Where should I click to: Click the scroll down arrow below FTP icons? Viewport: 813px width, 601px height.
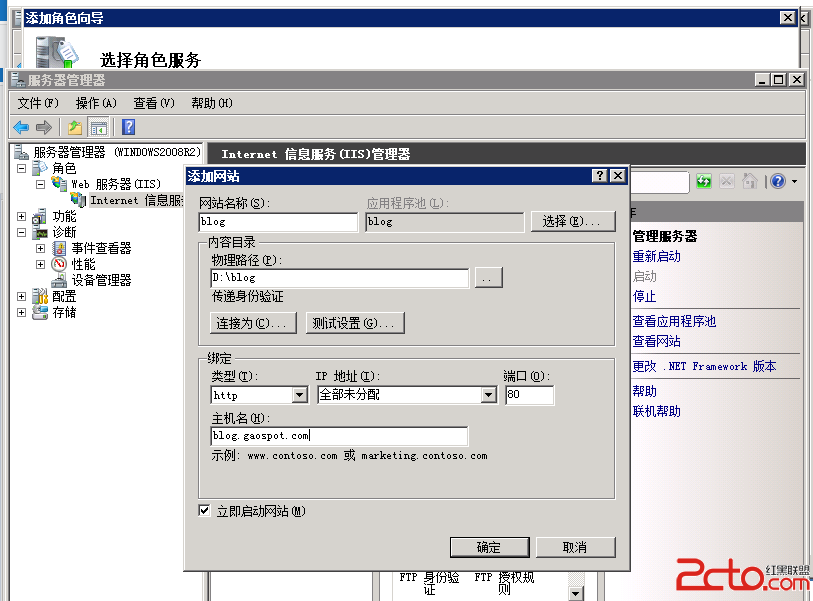(576, 593)
